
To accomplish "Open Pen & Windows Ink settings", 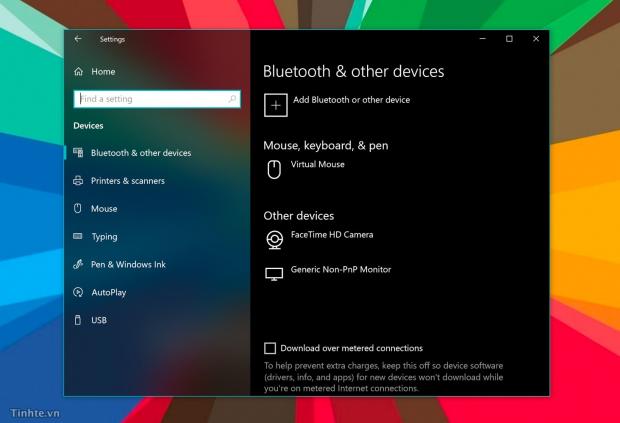I will [x=128, y=265].
